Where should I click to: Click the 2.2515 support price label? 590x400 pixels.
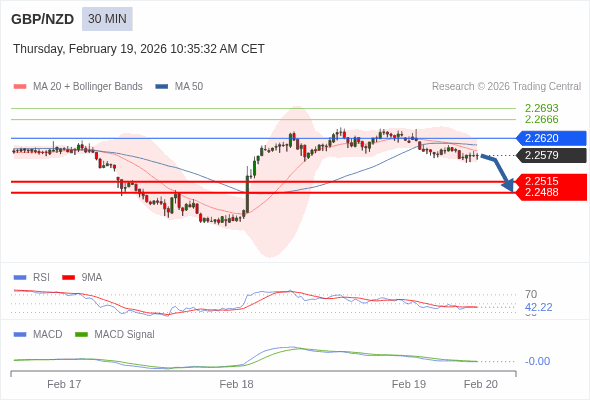[541, 181]
